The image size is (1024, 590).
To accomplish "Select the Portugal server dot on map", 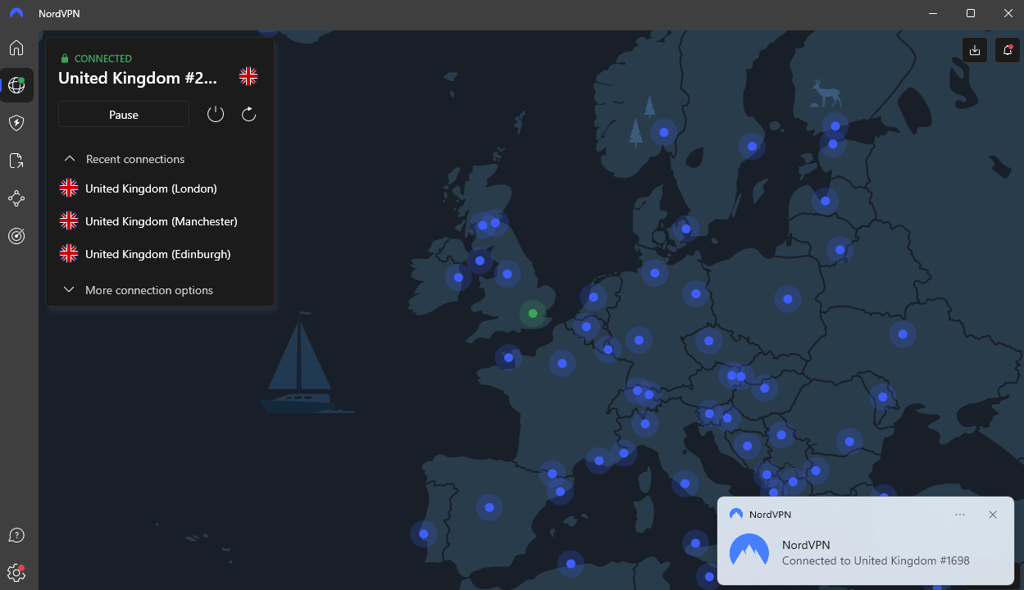I will pyautogui.click(x=423, y=534).
